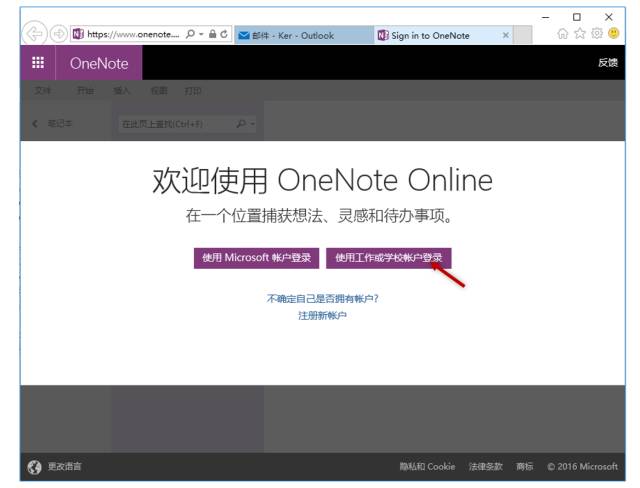Expand the address bar dropdown arrow
640x488 pixels.
(201, 34)
